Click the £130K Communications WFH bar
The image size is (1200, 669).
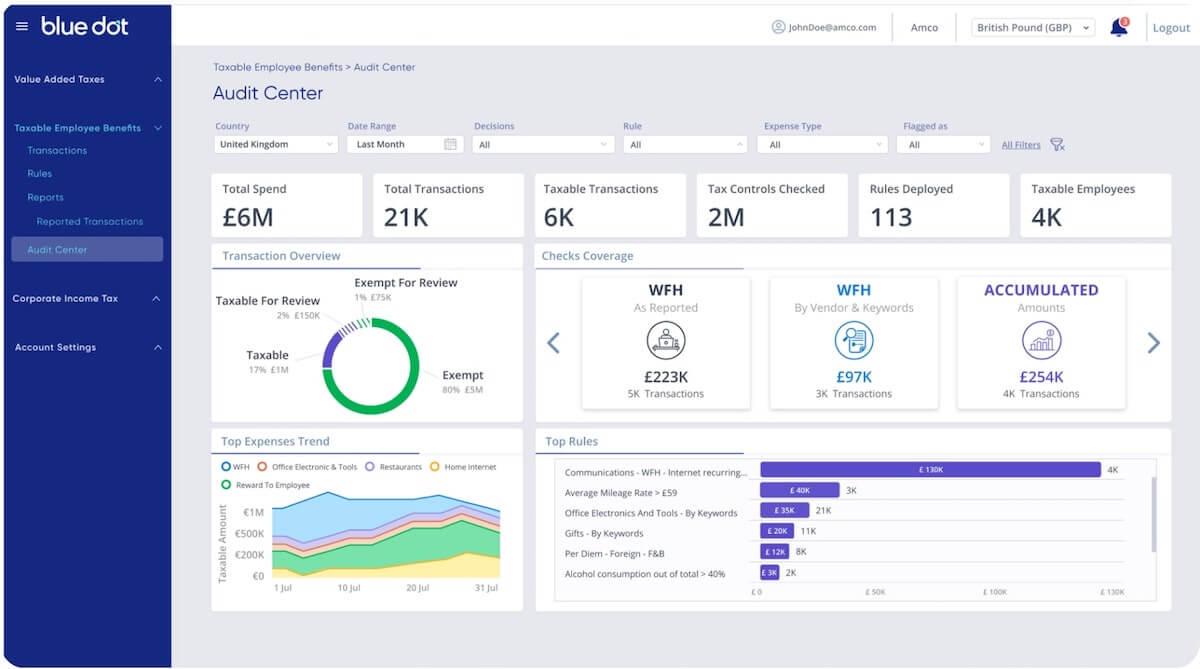click(930, 469)
